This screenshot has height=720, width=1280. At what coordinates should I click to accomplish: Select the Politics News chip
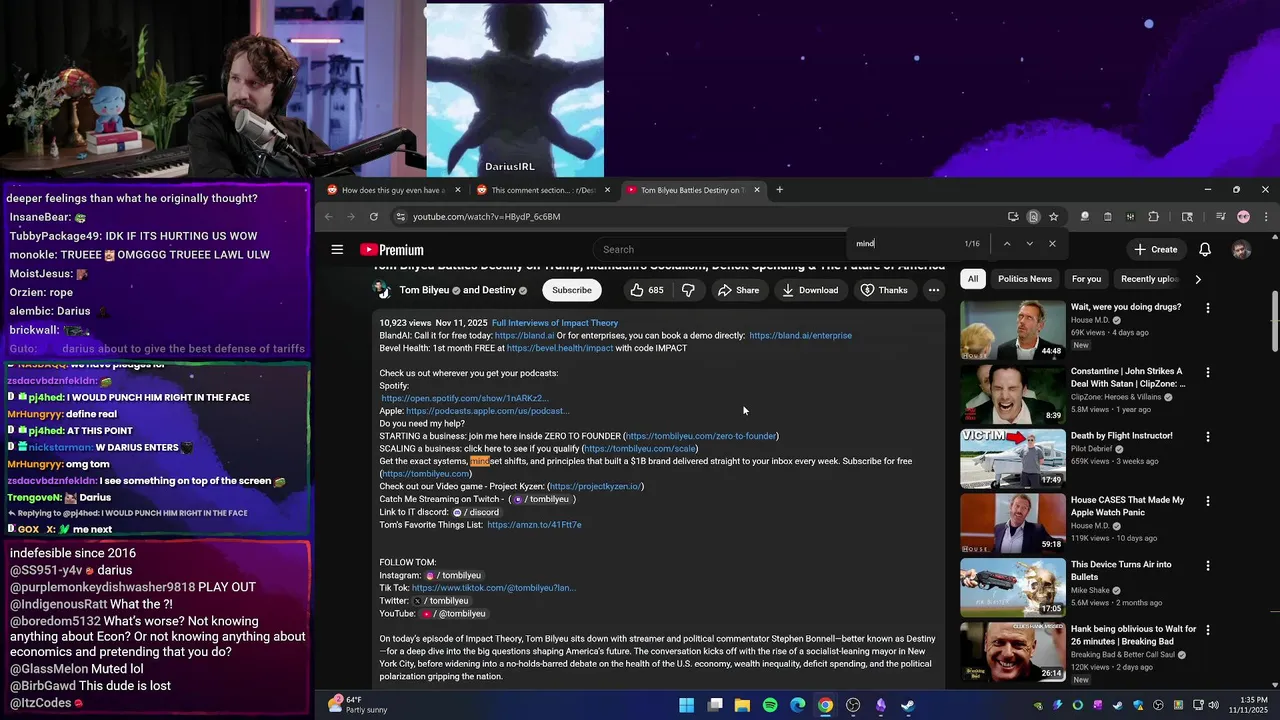pos(1024,279)
